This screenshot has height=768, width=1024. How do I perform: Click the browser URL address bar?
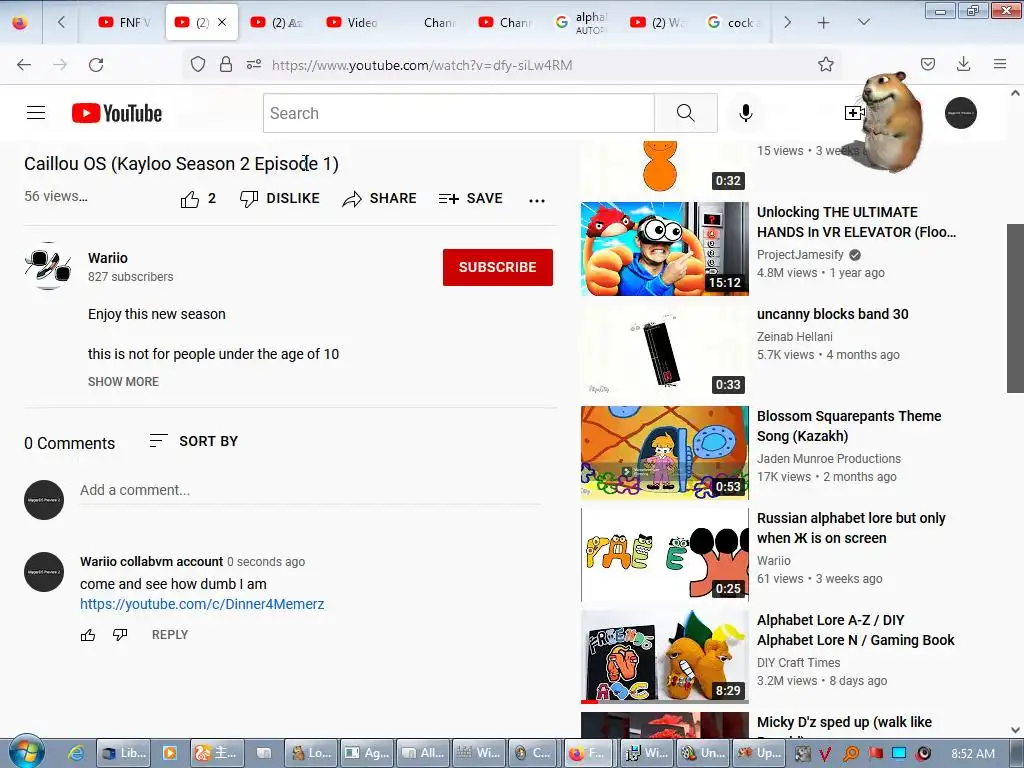[509, 65]
